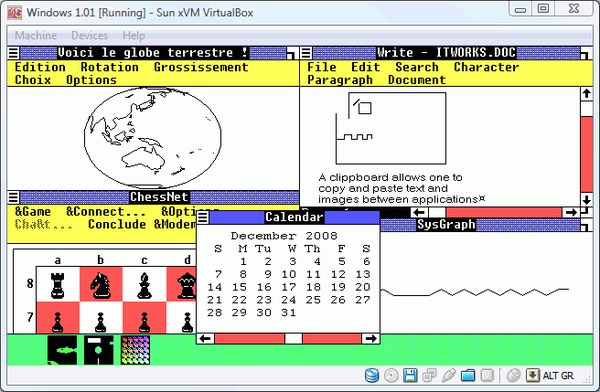This screenshot has width=600, height=392.
Task: Click the clipboard picture in Write document
Action: pyautogui.click(x=391, y=128)
